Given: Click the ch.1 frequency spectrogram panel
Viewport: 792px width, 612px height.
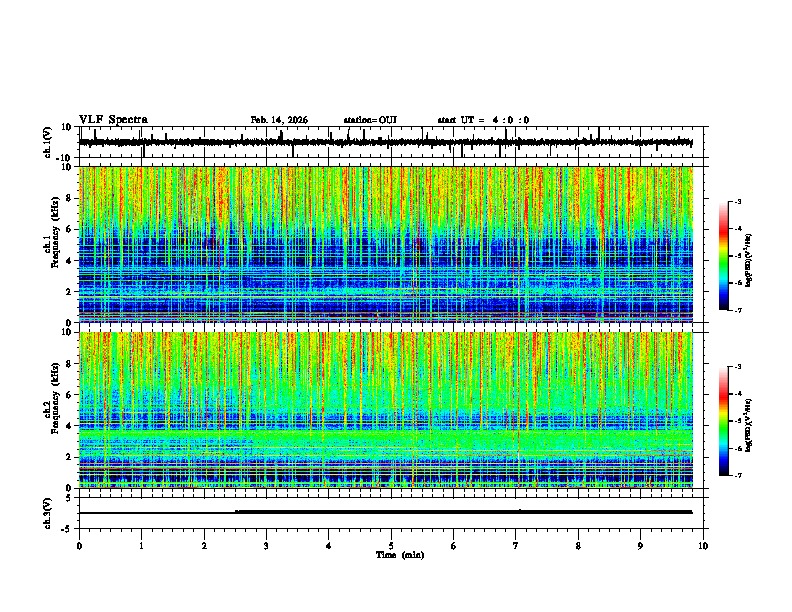Looking at the screenshot, I should (x=393, y=244).
